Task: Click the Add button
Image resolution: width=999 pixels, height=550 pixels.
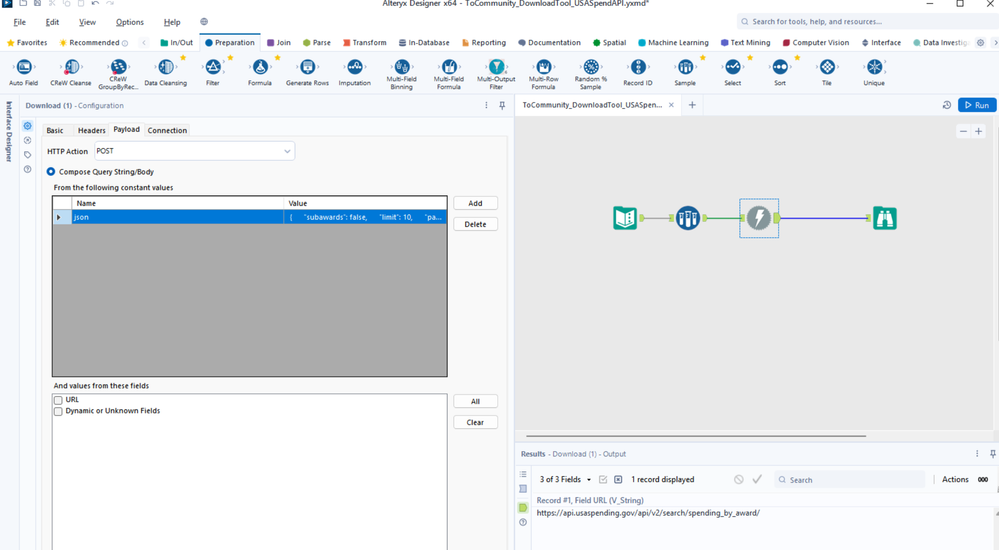Action: point(475,203)
